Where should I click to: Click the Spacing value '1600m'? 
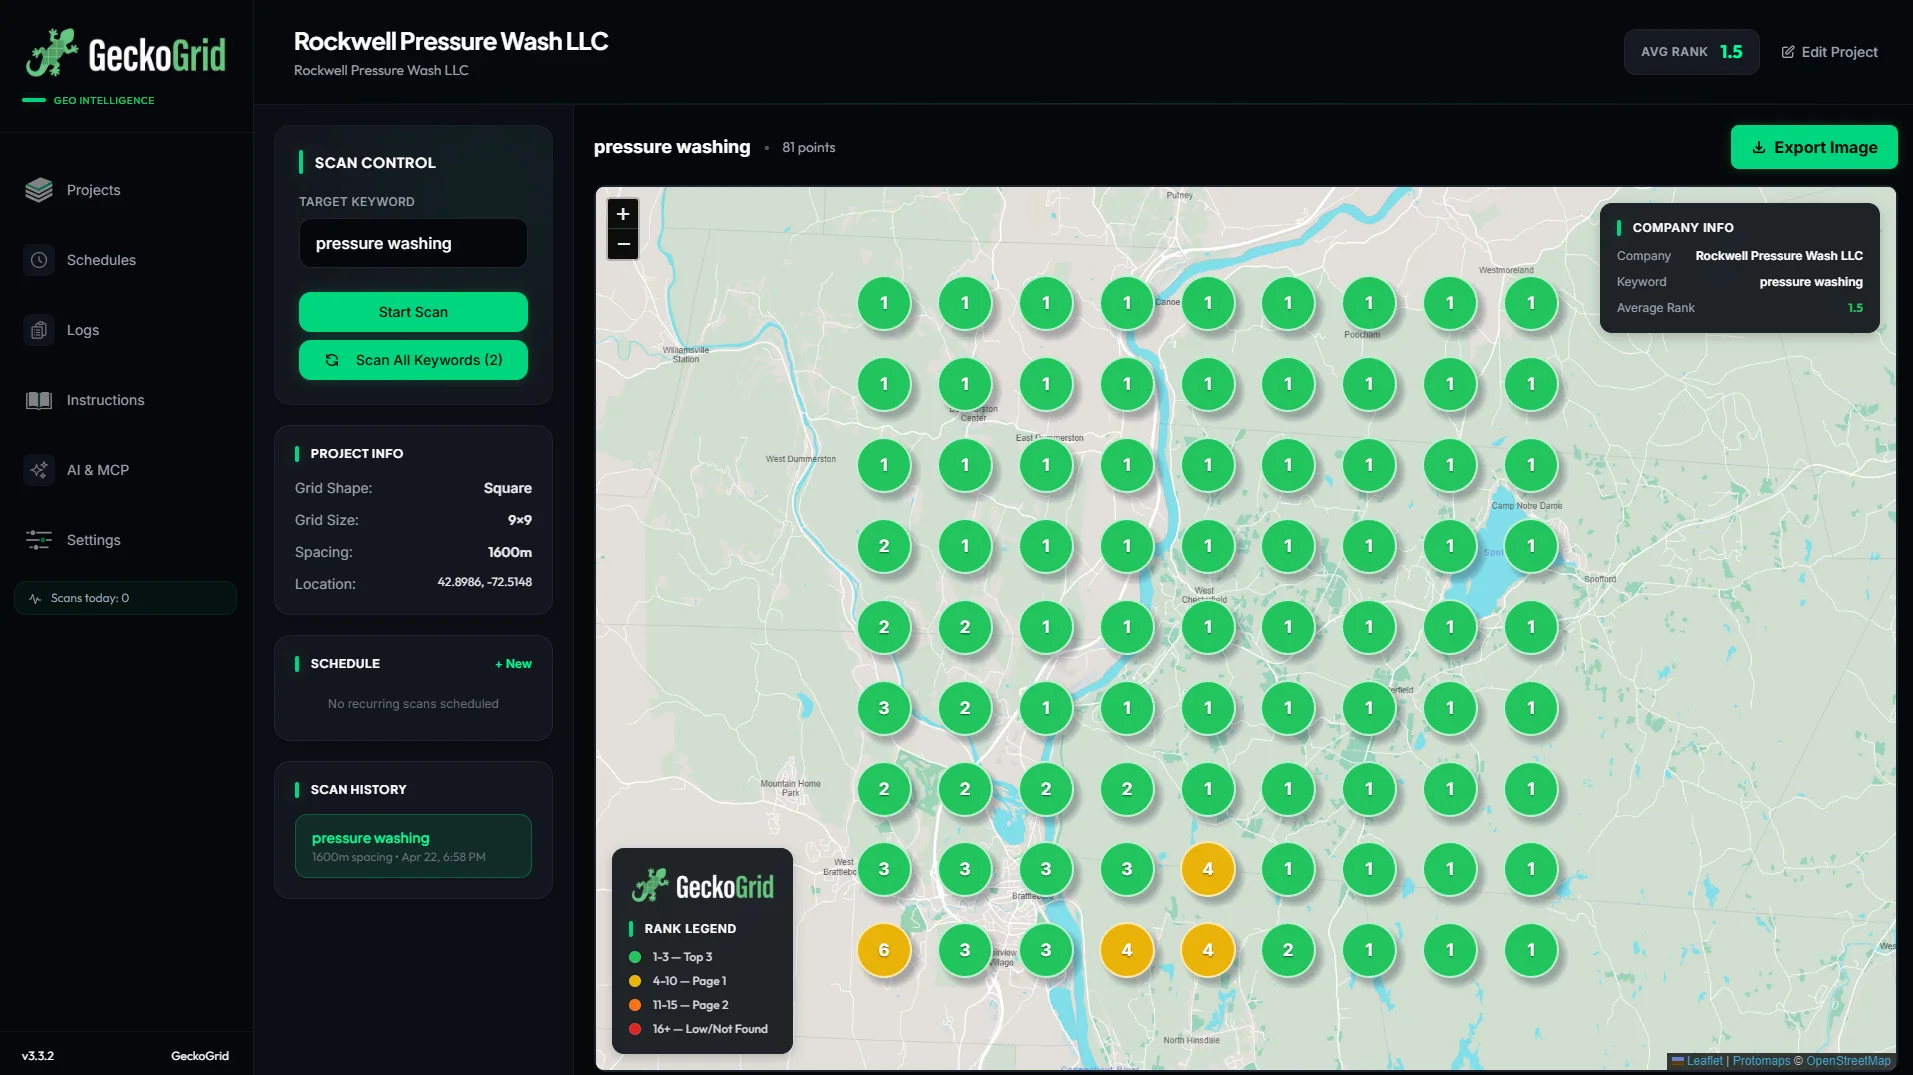(x=510, y=552)
